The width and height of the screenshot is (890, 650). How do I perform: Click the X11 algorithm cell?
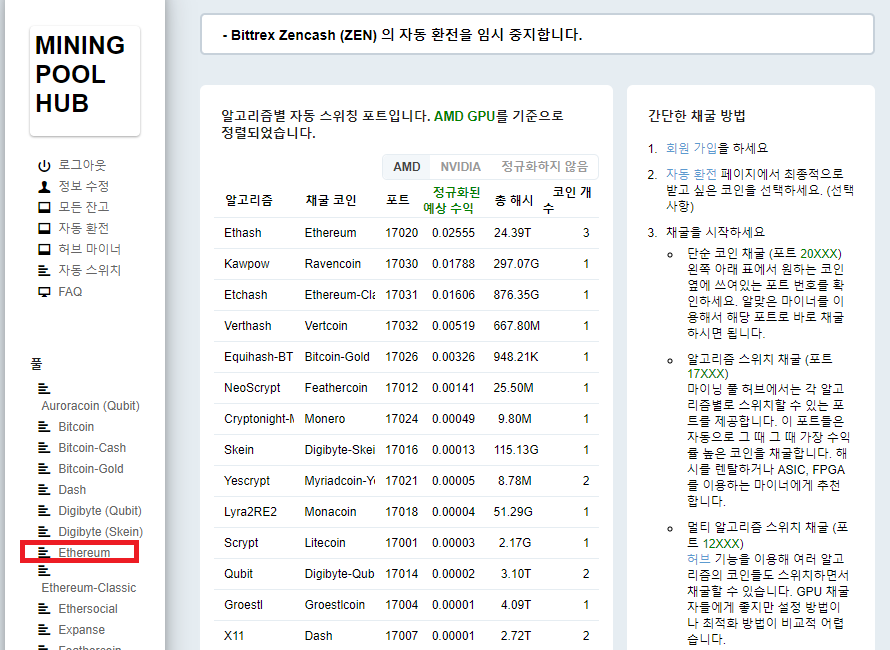pyautogui.click(x=234, y=636)
